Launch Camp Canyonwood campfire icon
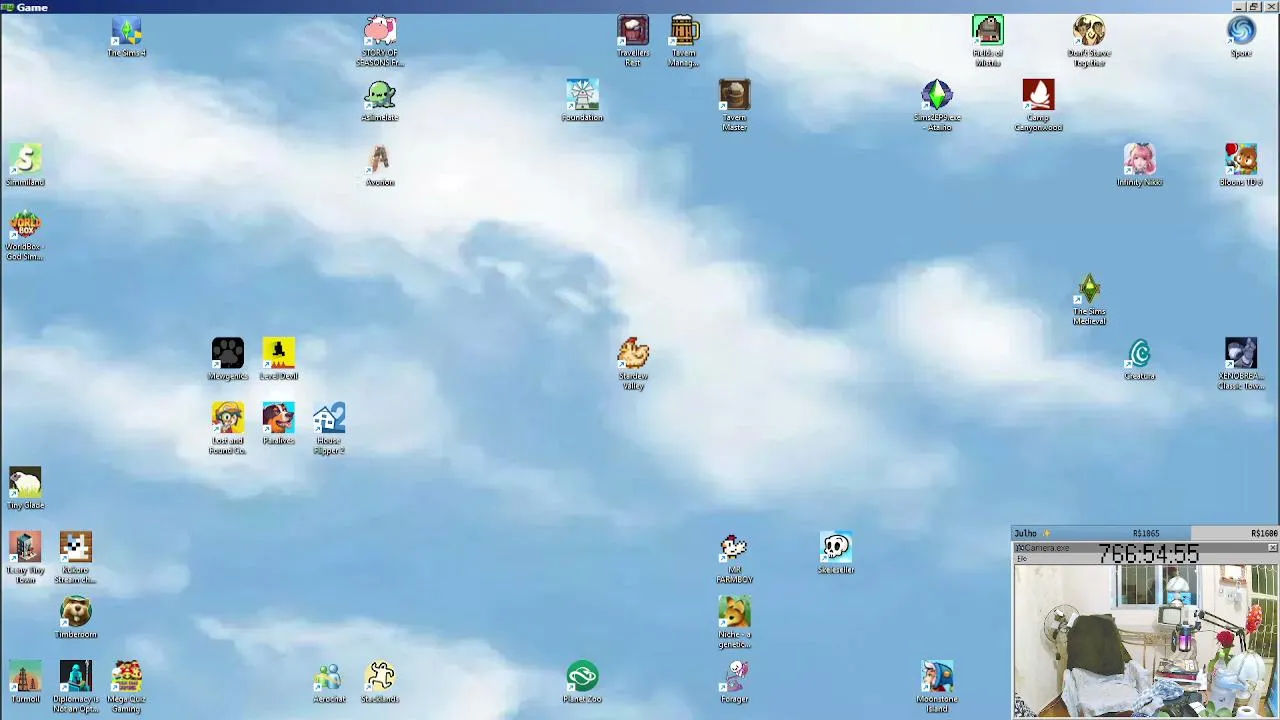Image resolution: width=1280 pixels, height=720 pixels. [x=1038, y=96]
